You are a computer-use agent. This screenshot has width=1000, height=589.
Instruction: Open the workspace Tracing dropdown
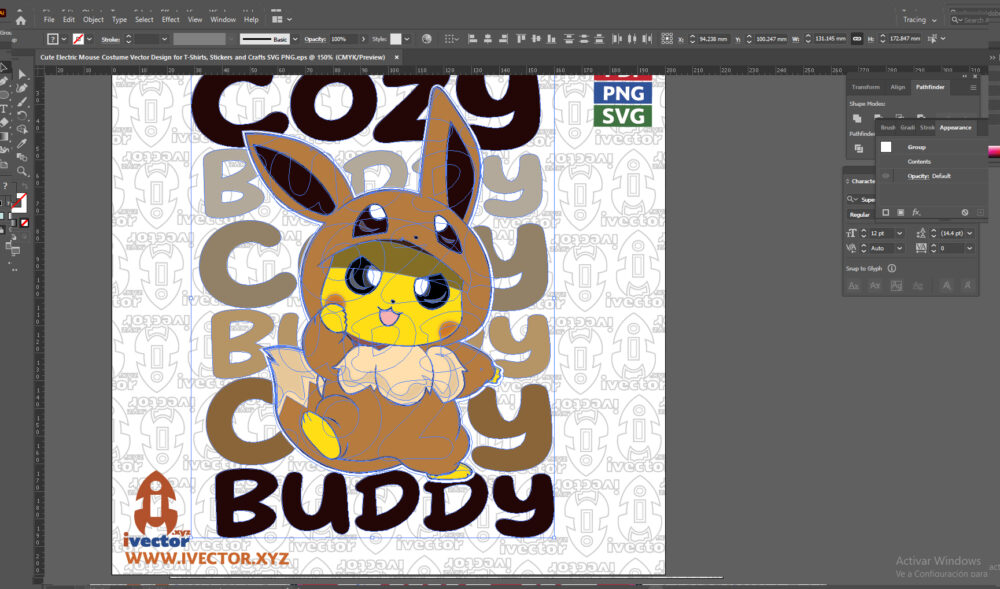coord(920,20)
